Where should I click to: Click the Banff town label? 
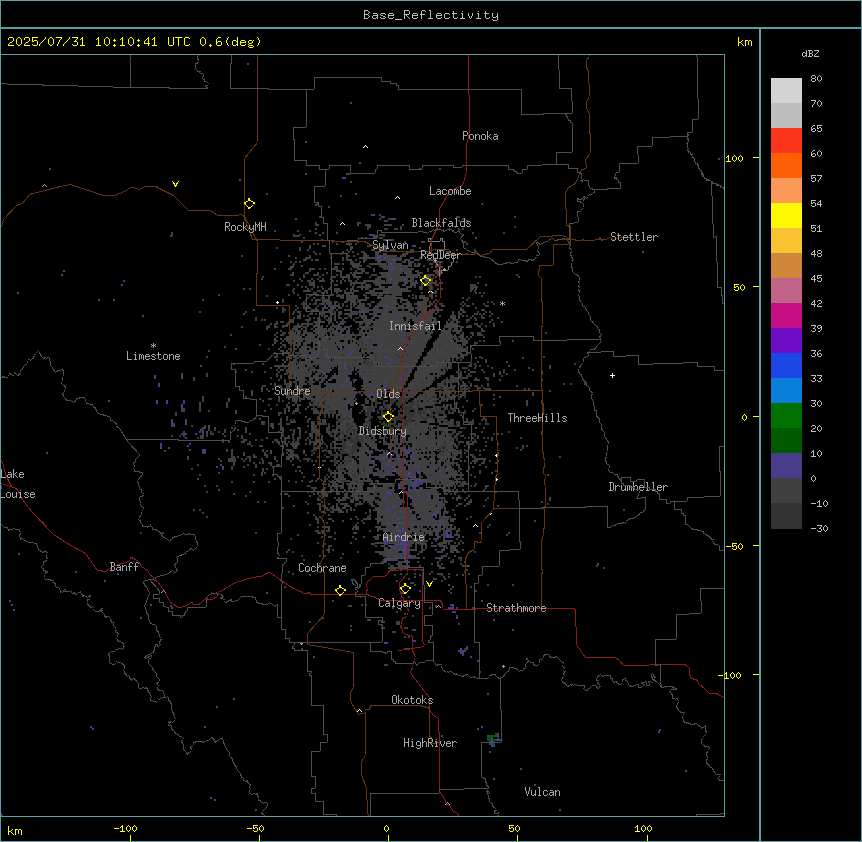coord(124,567)
